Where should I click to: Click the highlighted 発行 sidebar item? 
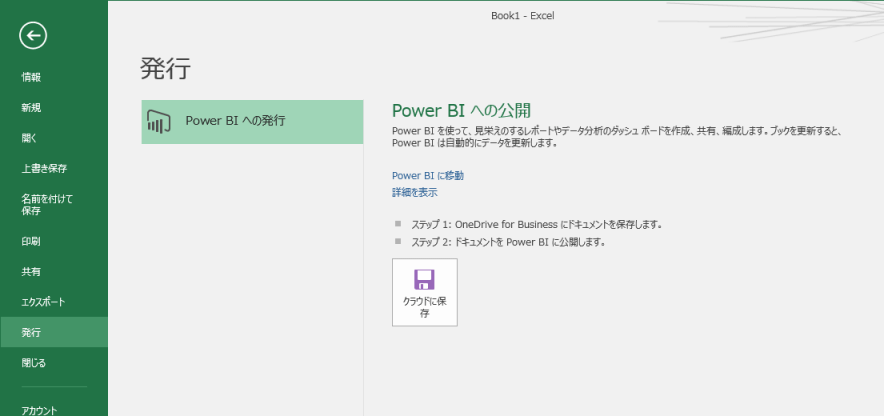pyautogui.click(x=54, y=332)
